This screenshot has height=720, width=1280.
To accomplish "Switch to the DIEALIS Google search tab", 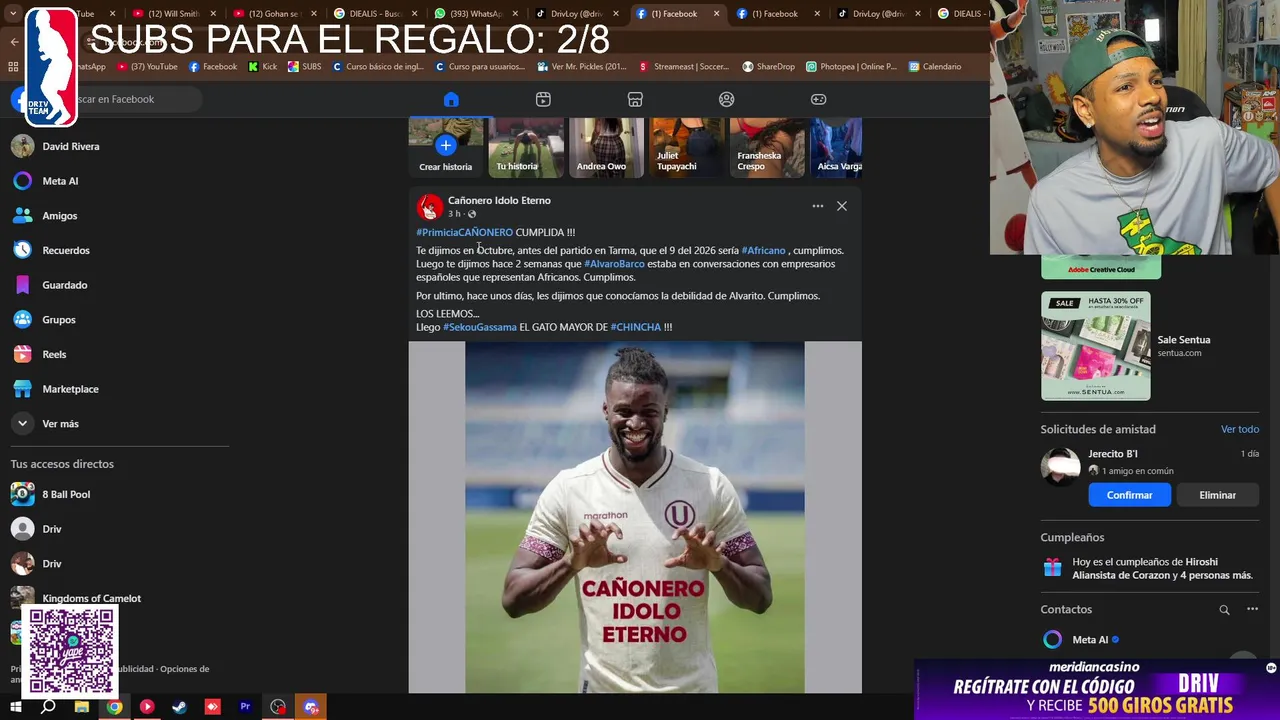I will click(x=375, y=14).
